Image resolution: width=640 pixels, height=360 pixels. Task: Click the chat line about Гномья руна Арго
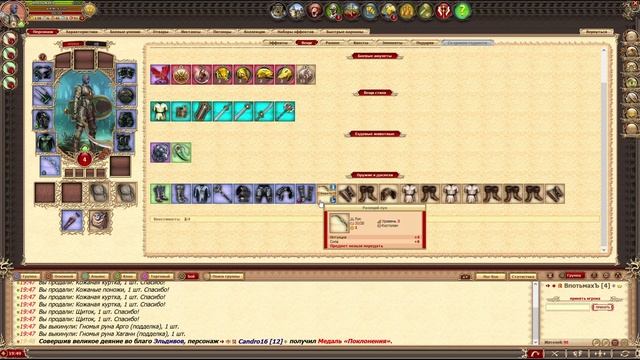click(x=109, y=327)
